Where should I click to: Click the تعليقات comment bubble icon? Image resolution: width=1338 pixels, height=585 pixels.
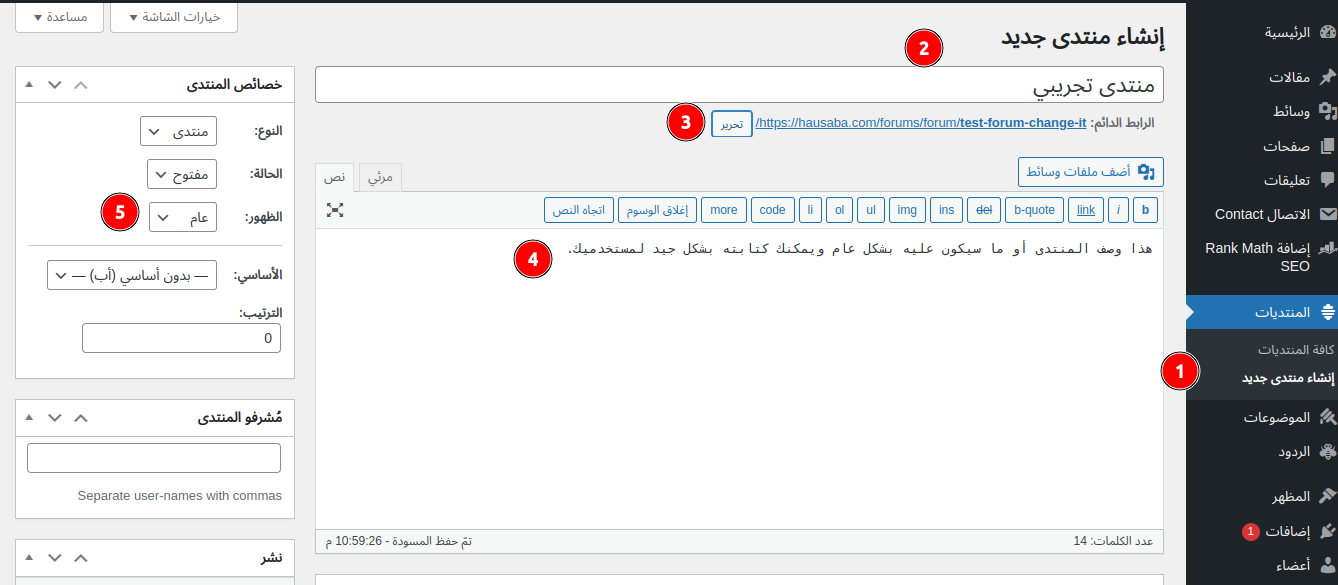pos(1327,180)
